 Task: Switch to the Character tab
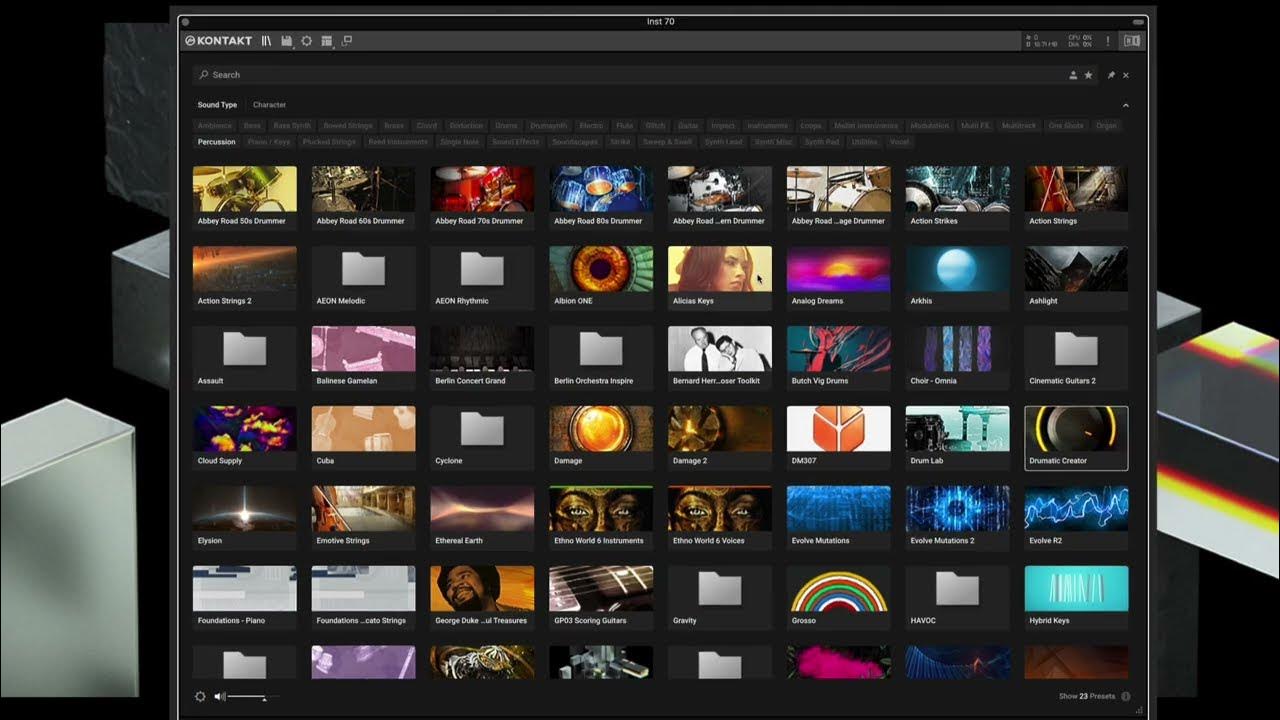[x=269, y=105]
